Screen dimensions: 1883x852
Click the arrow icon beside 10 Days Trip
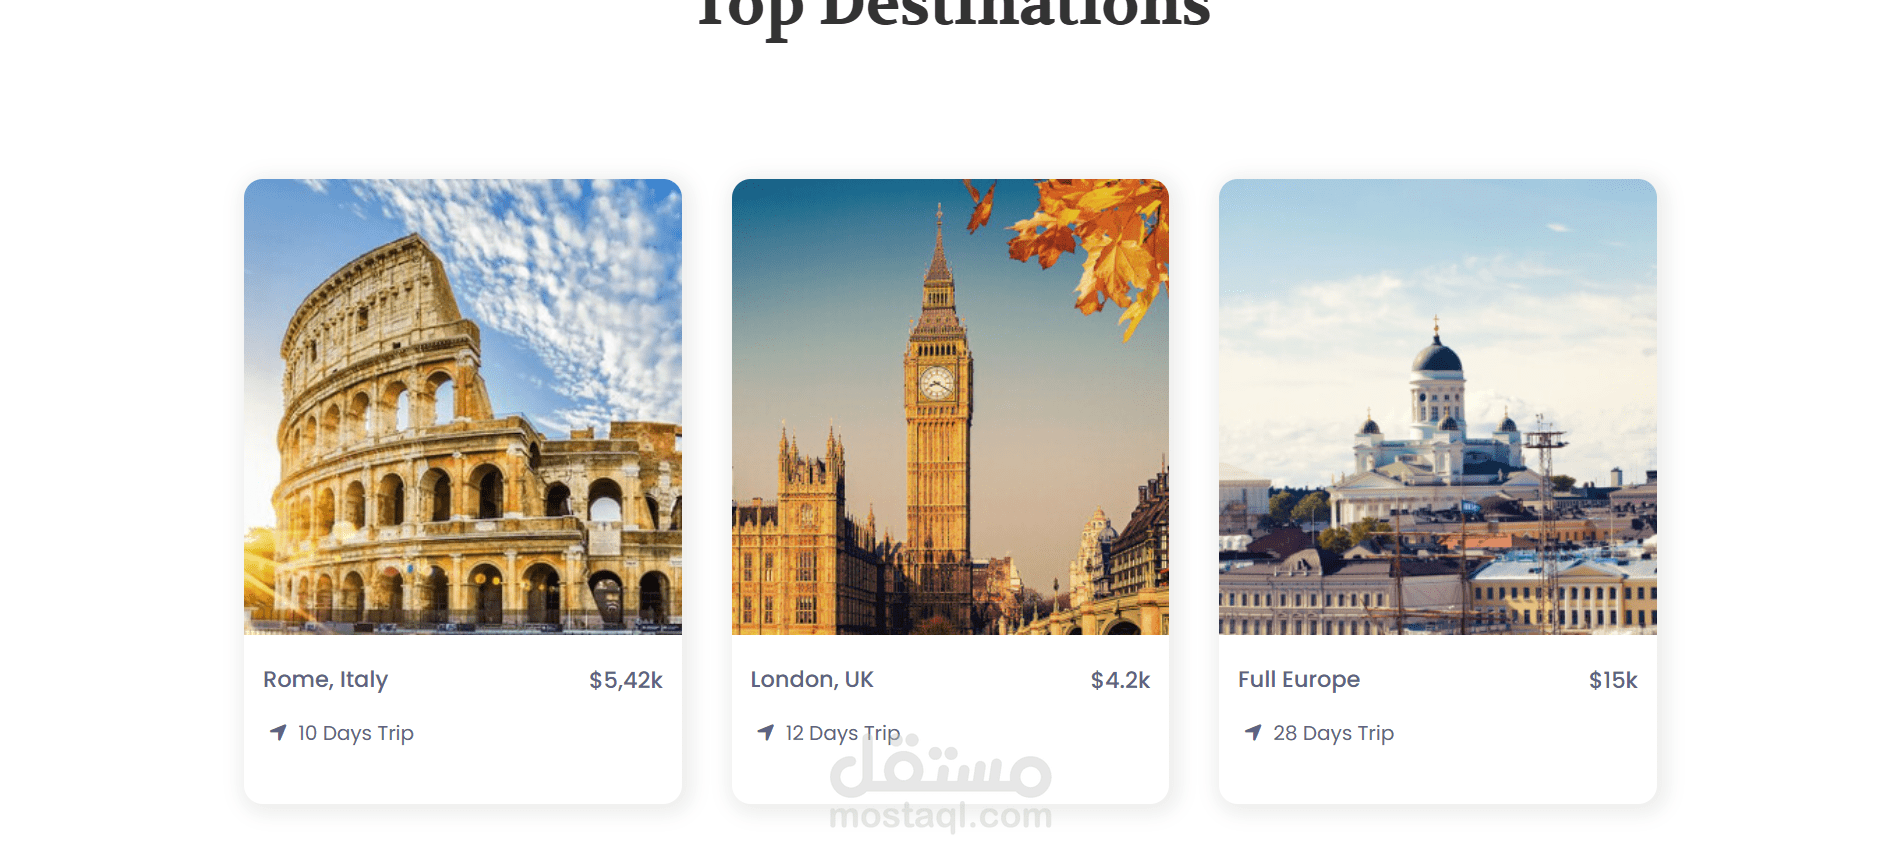tap(278, 732)
